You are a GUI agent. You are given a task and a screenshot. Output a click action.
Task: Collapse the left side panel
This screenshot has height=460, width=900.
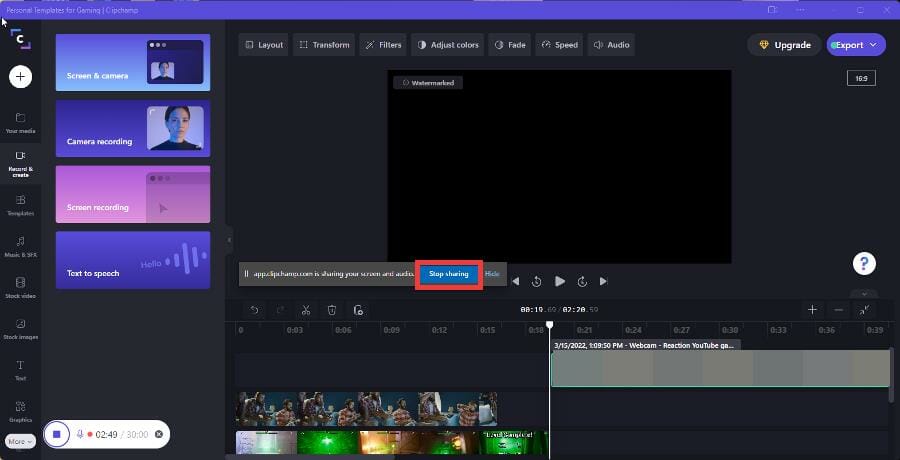tap(228, 240)
